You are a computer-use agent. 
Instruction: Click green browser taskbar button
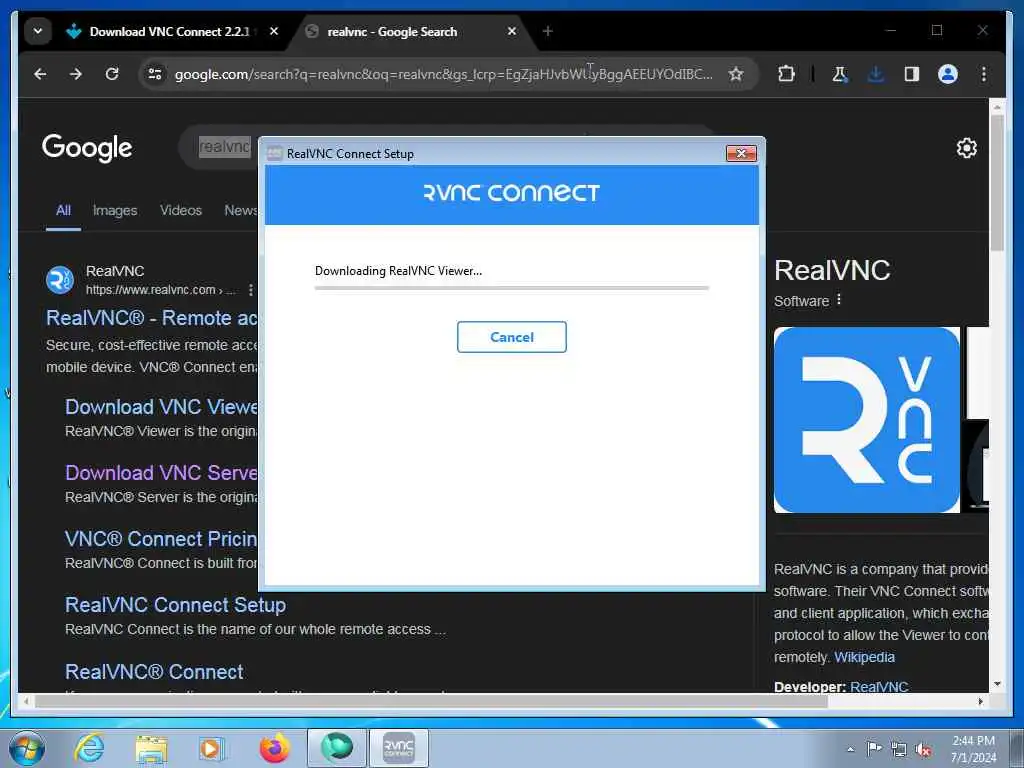coord(337,748)
